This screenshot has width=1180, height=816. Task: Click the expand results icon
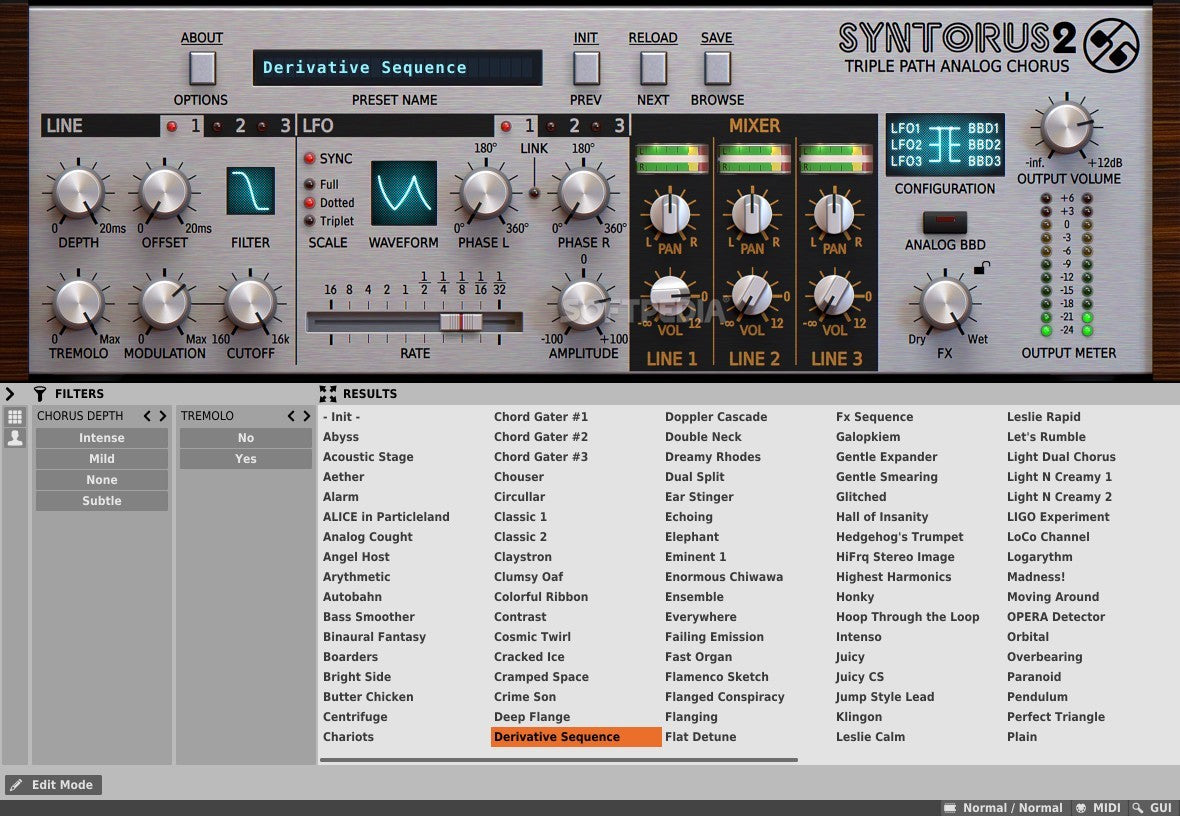(x=328, y=394)
